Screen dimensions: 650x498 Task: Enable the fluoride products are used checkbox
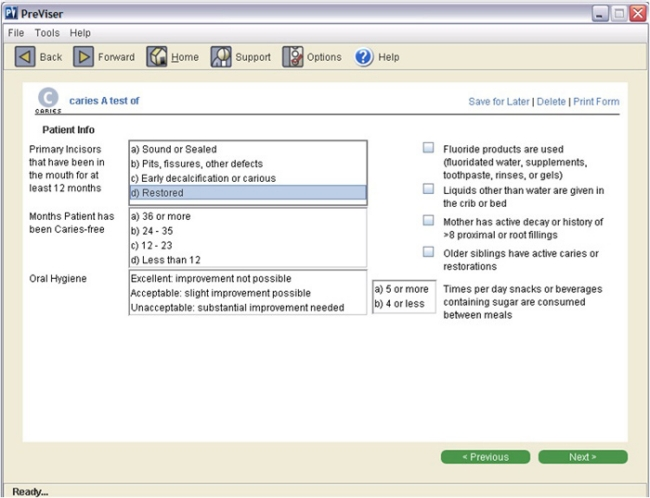pos(428,148)
